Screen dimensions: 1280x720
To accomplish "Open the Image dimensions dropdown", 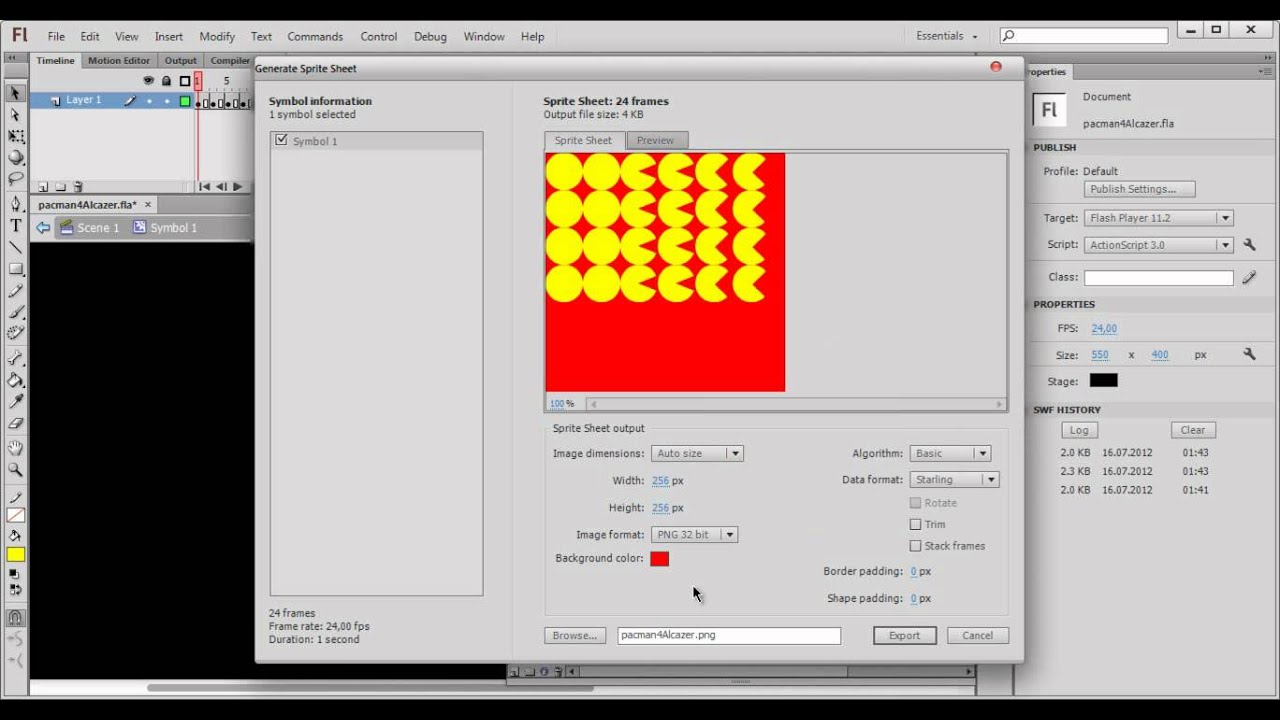I will tap(697, 453).
